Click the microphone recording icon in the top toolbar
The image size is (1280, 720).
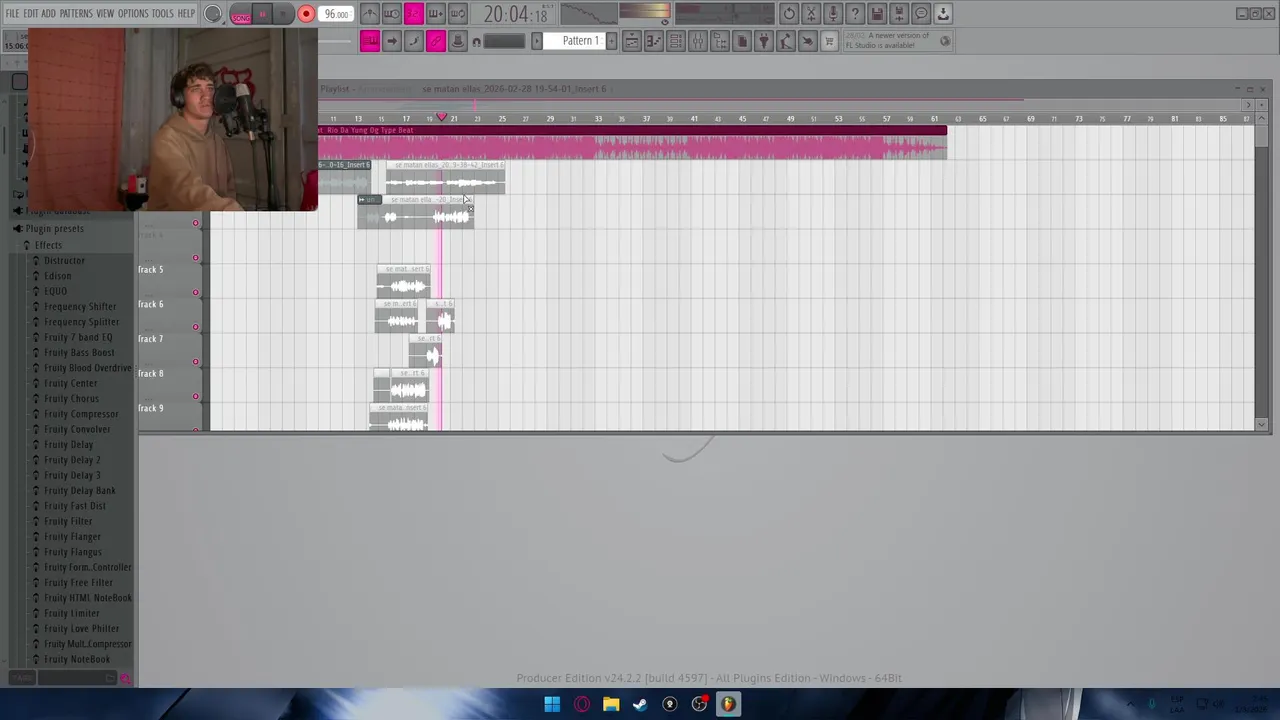pos(833,14)
